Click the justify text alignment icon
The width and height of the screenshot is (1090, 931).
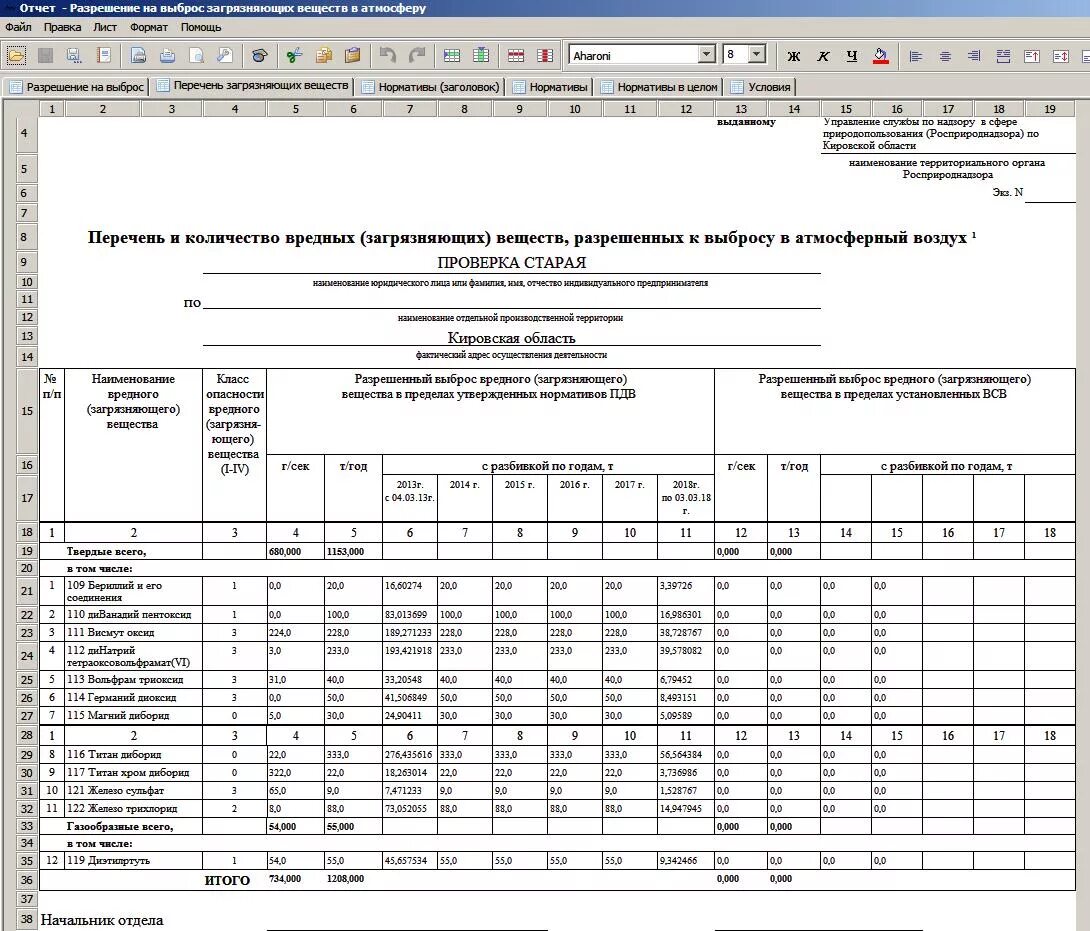1003,56
